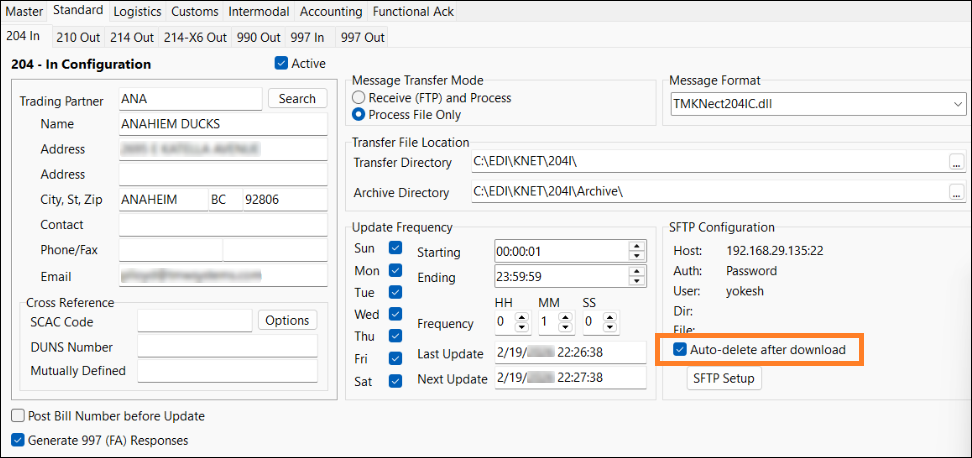The height and width of the screenshot is (458, 972).
Task: Uncheck Sun update day
Action: tap(395, 248)
